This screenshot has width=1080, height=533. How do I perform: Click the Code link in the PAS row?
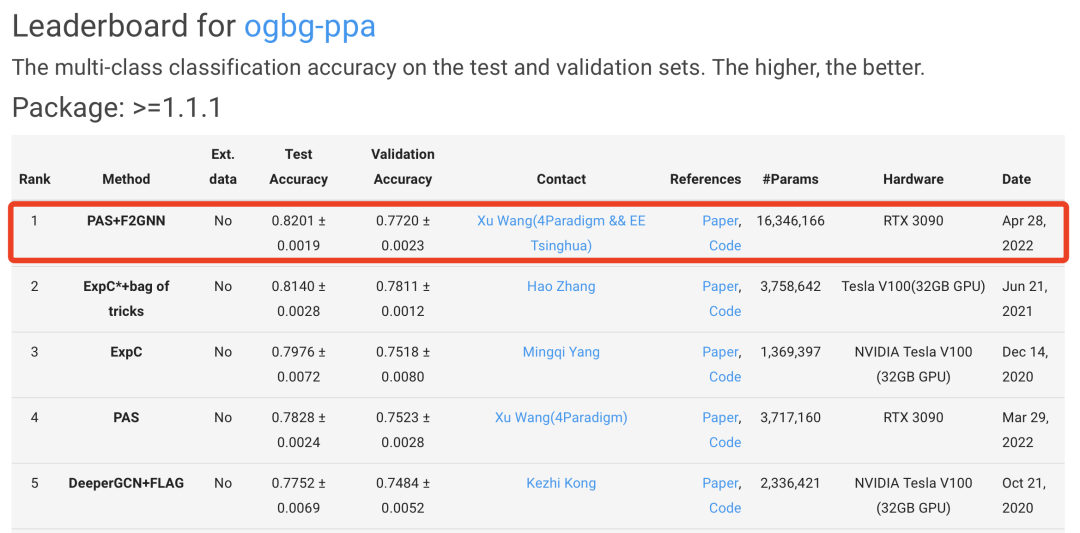pyautogui.click(x=725, y=442)
